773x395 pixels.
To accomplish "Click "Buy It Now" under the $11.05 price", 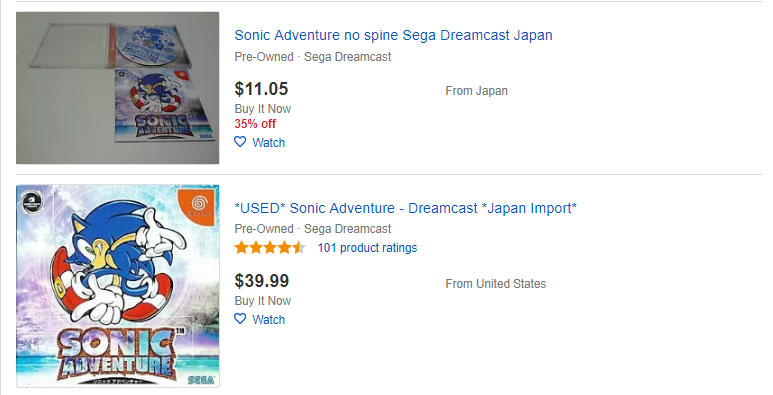I will 263,109.
